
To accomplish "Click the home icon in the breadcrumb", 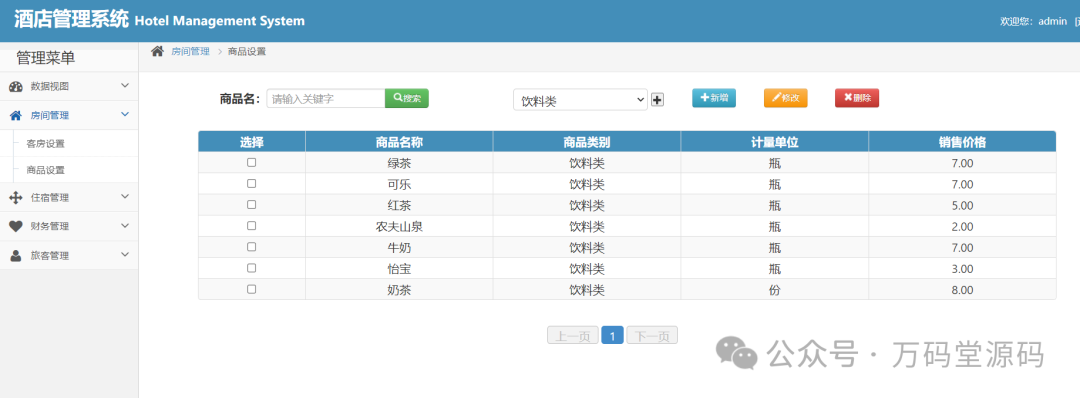I will (x=158, y=51).
